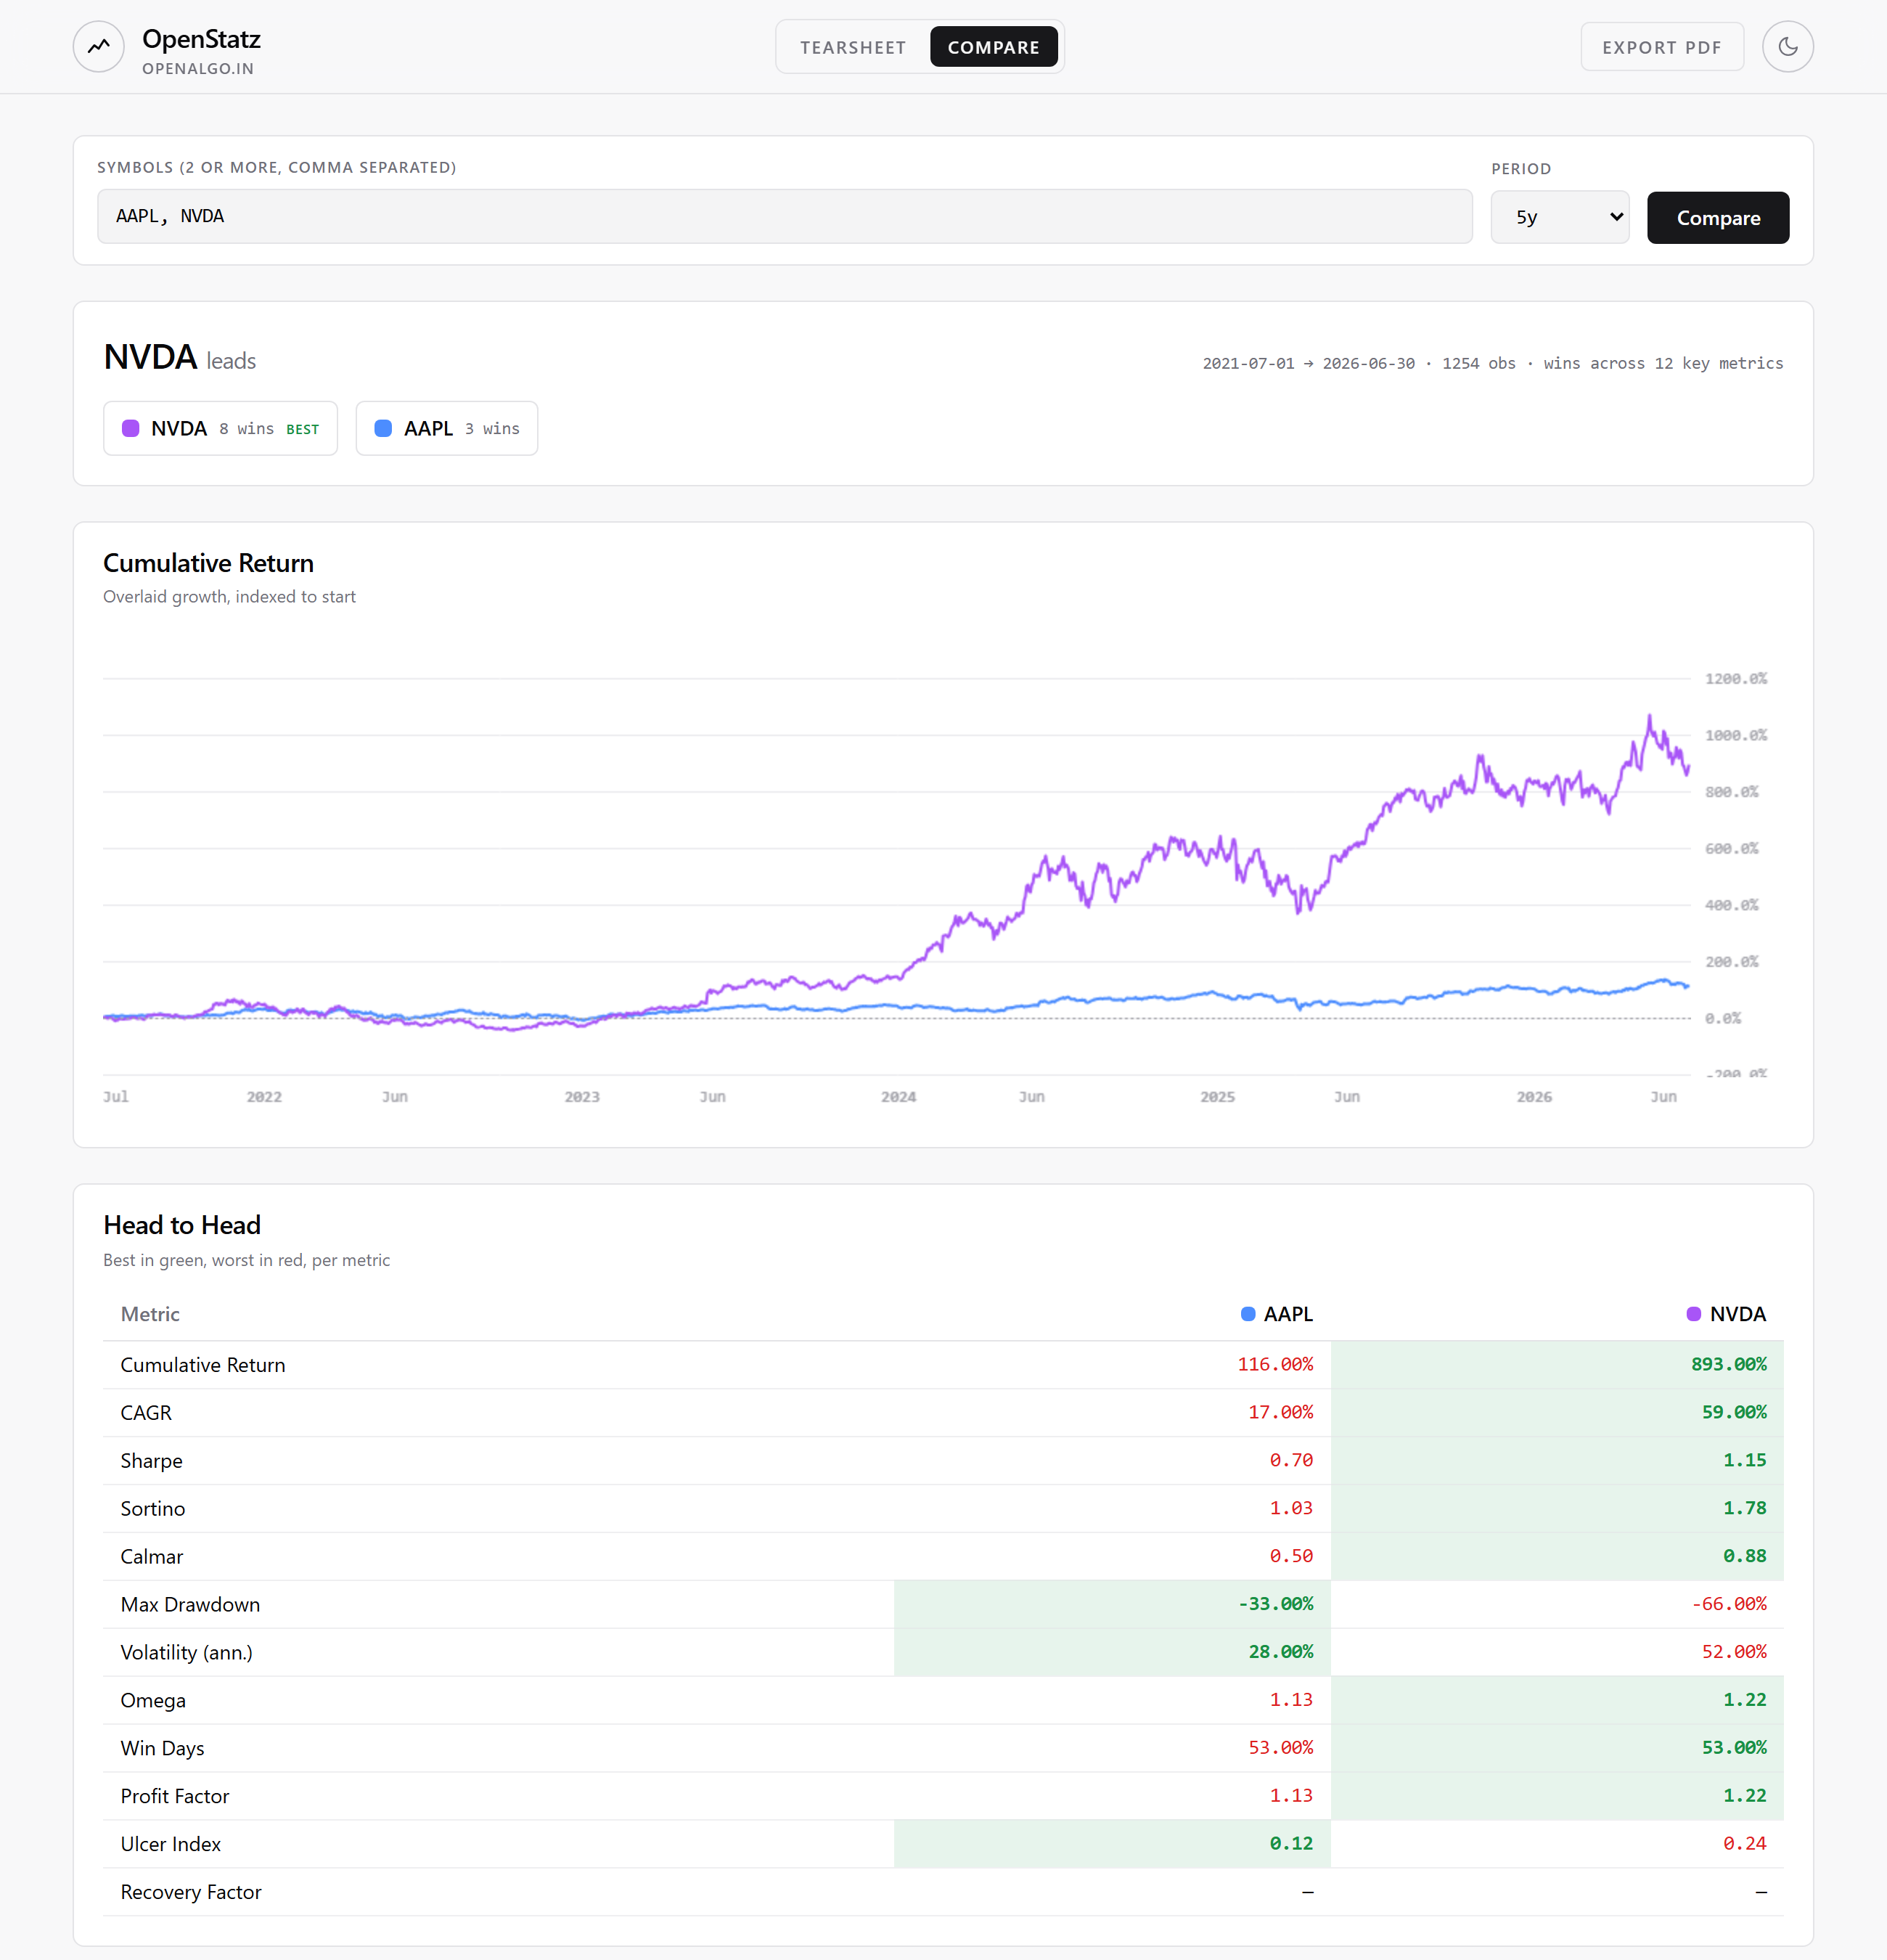Click the purple NVDA color swatch in wins chip
The image size is (1887, 1960).
(130, 428)
